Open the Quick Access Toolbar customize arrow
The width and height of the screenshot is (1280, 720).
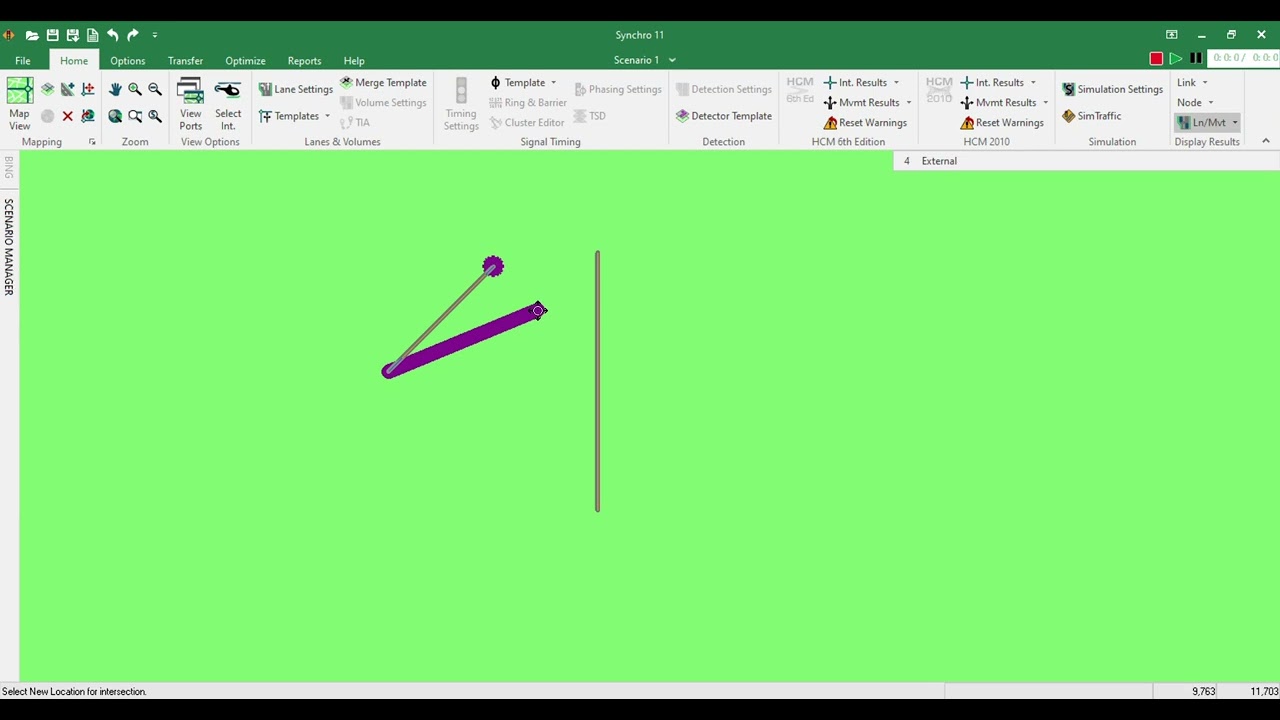click(155, 35)
